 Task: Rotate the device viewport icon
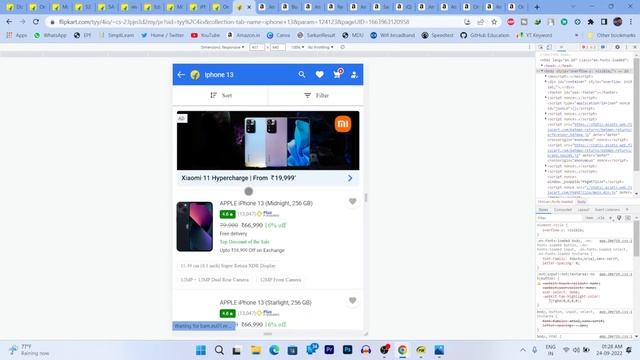342,47
